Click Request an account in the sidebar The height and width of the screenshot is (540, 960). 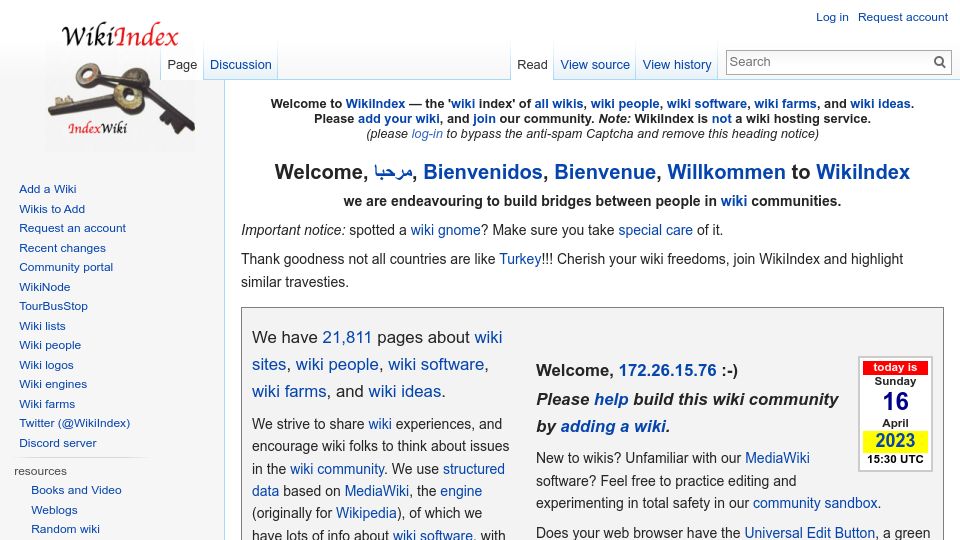click(x=72, y=228)
